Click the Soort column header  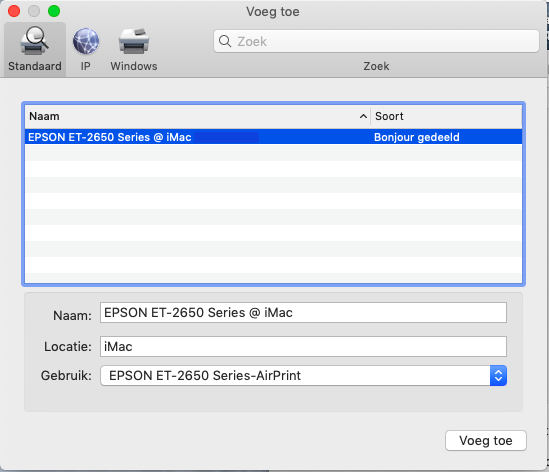tap(446, 116)
